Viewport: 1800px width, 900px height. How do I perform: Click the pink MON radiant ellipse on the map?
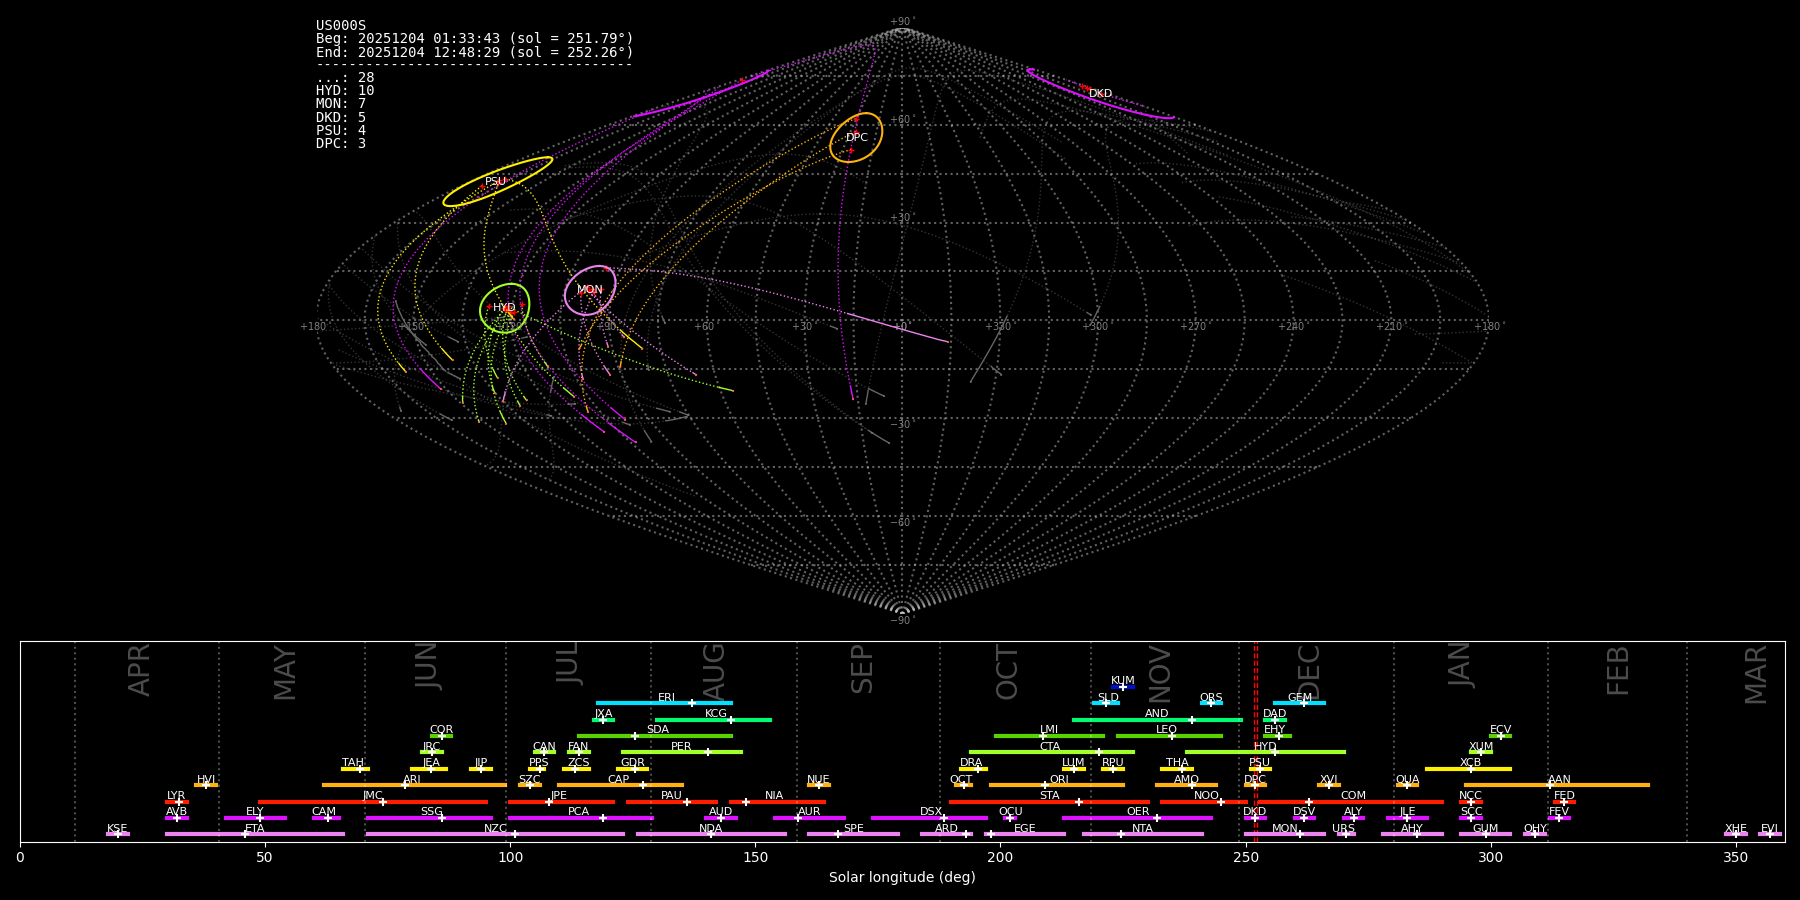(x=590, y=290)
